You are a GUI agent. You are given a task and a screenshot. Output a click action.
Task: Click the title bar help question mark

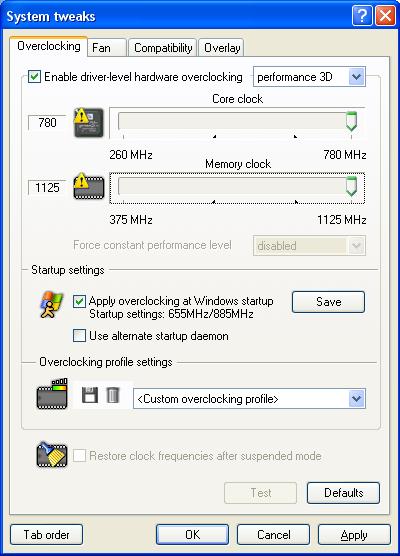click(361, 16)
